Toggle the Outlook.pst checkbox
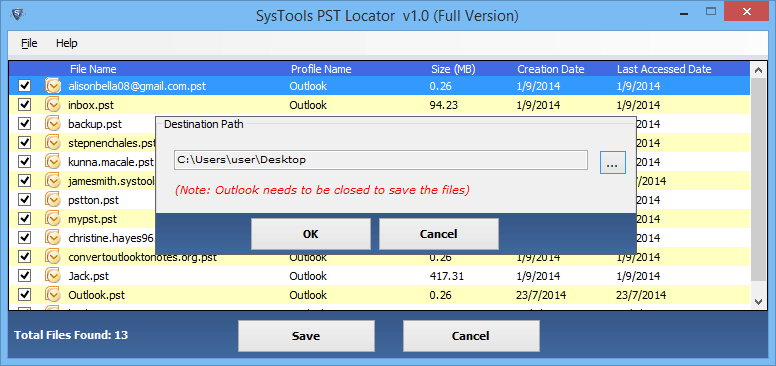This screenshot has height=366, width=776. [x=24, y=295]
